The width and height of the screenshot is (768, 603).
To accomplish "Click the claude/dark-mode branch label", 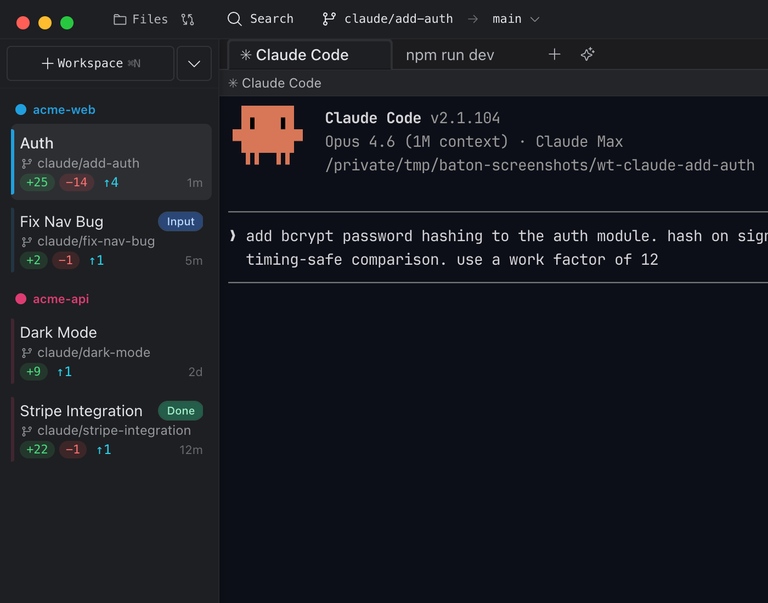I will click(94, 352).
